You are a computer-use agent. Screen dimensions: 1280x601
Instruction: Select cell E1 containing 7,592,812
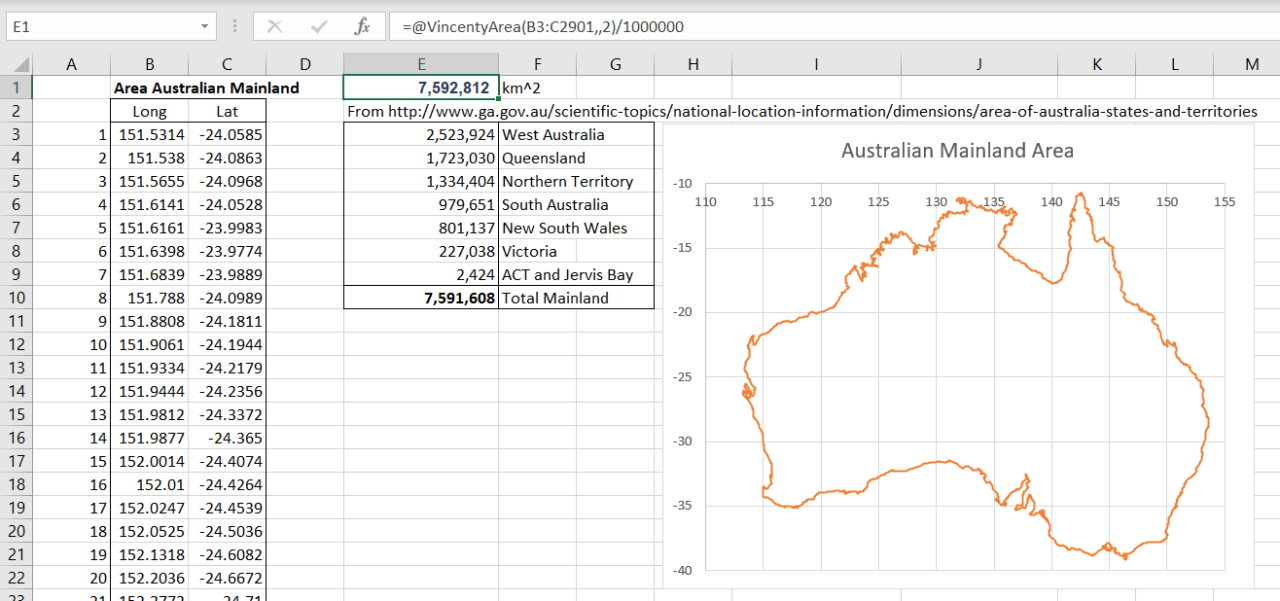(420, 88)
